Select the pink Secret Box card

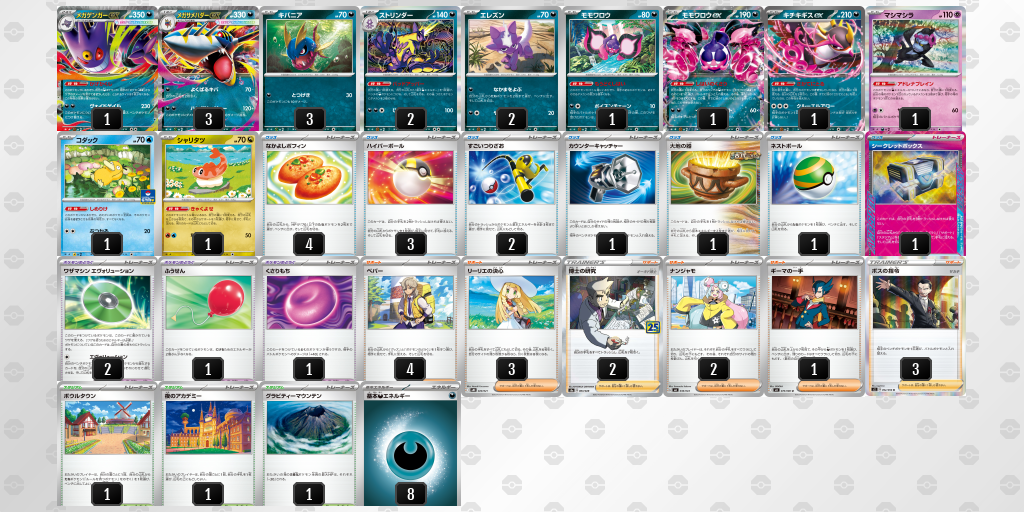click(x=915, y=194)
